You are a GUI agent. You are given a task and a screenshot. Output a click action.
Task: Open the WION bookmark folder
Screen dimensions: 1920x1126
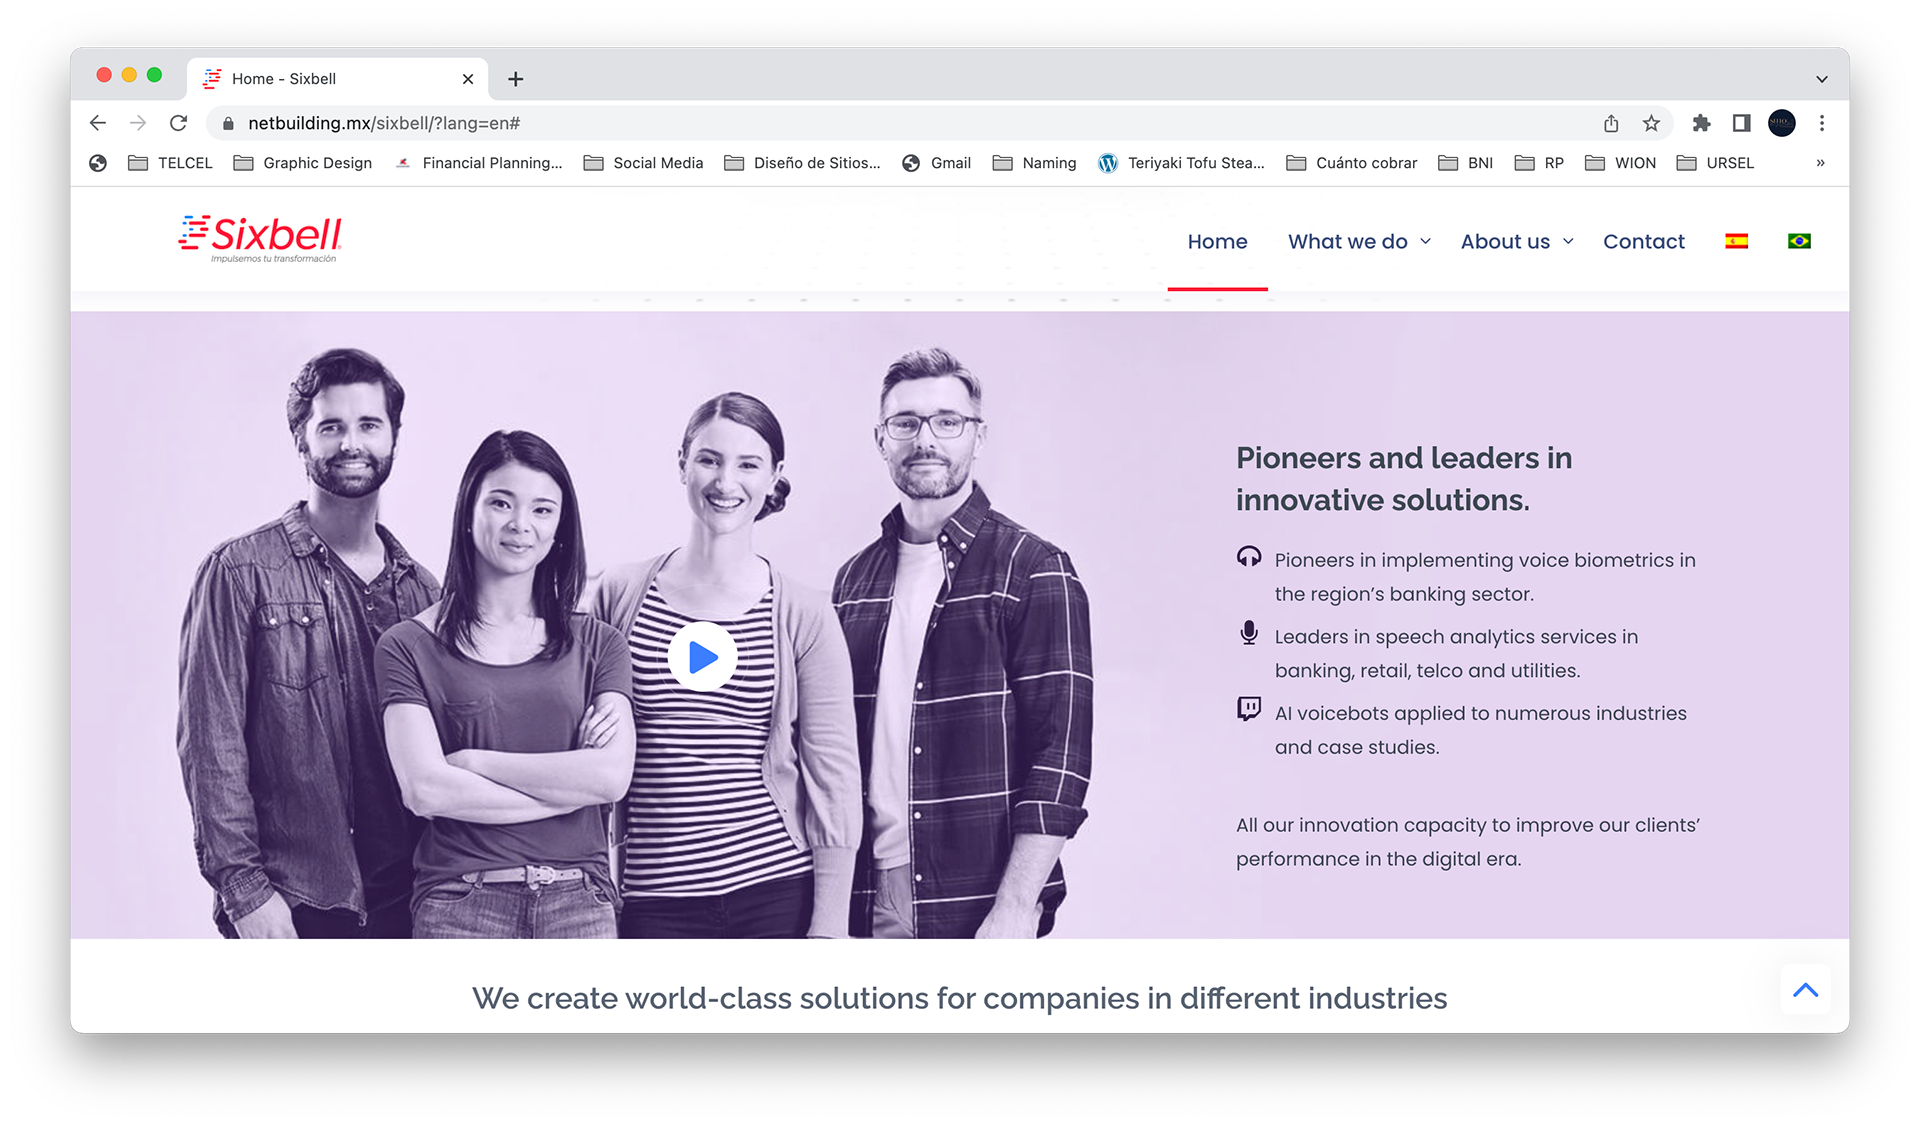tap(1621, 163)
